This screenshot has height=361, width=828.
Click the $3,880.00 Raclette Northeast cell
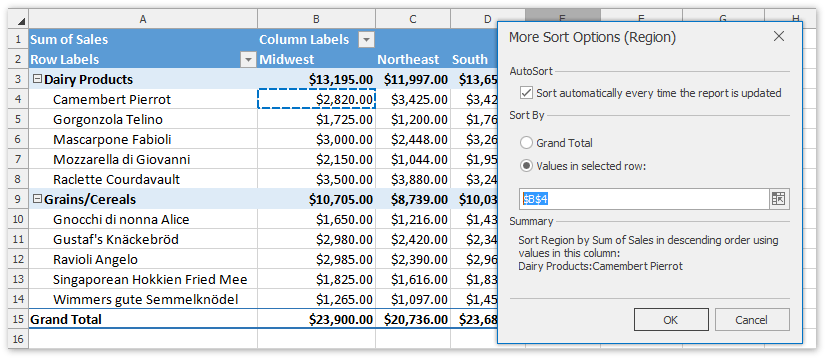click(413, 179)
